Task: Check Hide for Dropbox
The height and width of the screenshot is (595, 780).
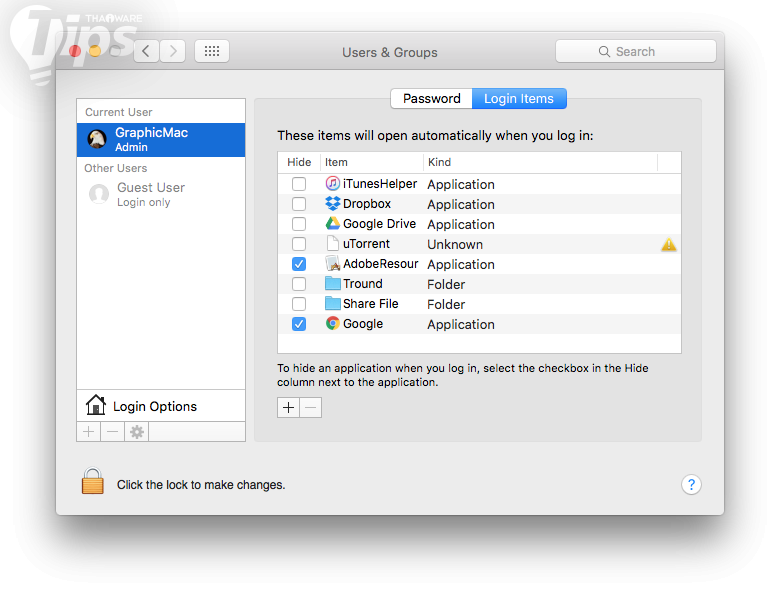Action: pyautogui.click(x=299, y=203)
